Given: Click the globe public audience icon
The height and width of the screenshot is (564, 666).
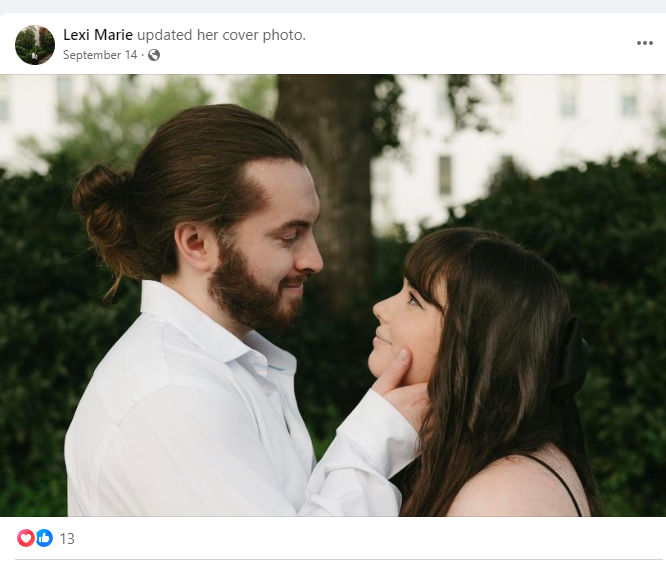Looking at the screenshot, I should tap(154, 55).
